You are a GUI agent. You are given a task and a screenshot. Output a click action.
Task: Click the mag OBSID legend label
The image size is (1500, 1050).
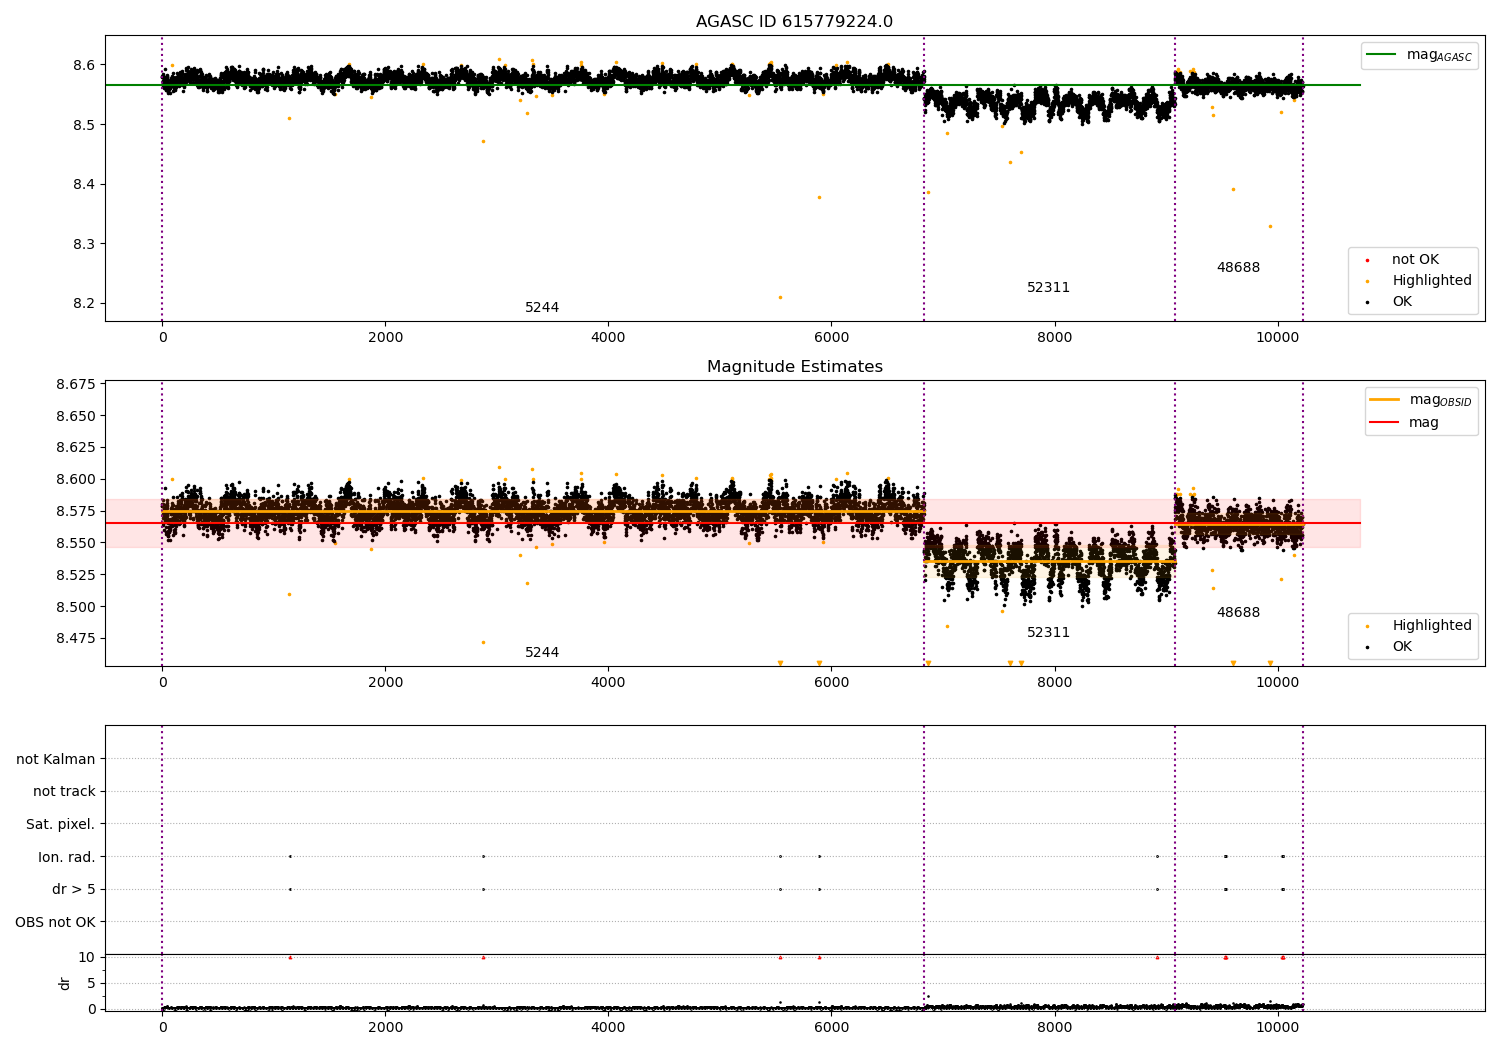[x=1440, y=400]
